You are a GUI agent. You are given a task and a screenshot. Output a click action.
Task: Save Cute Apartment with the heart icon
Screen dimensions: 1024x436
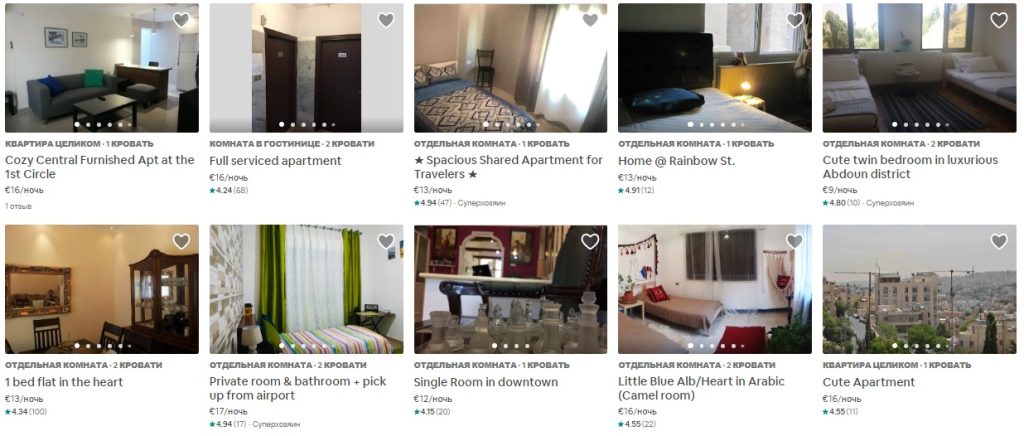pos(999,241)
